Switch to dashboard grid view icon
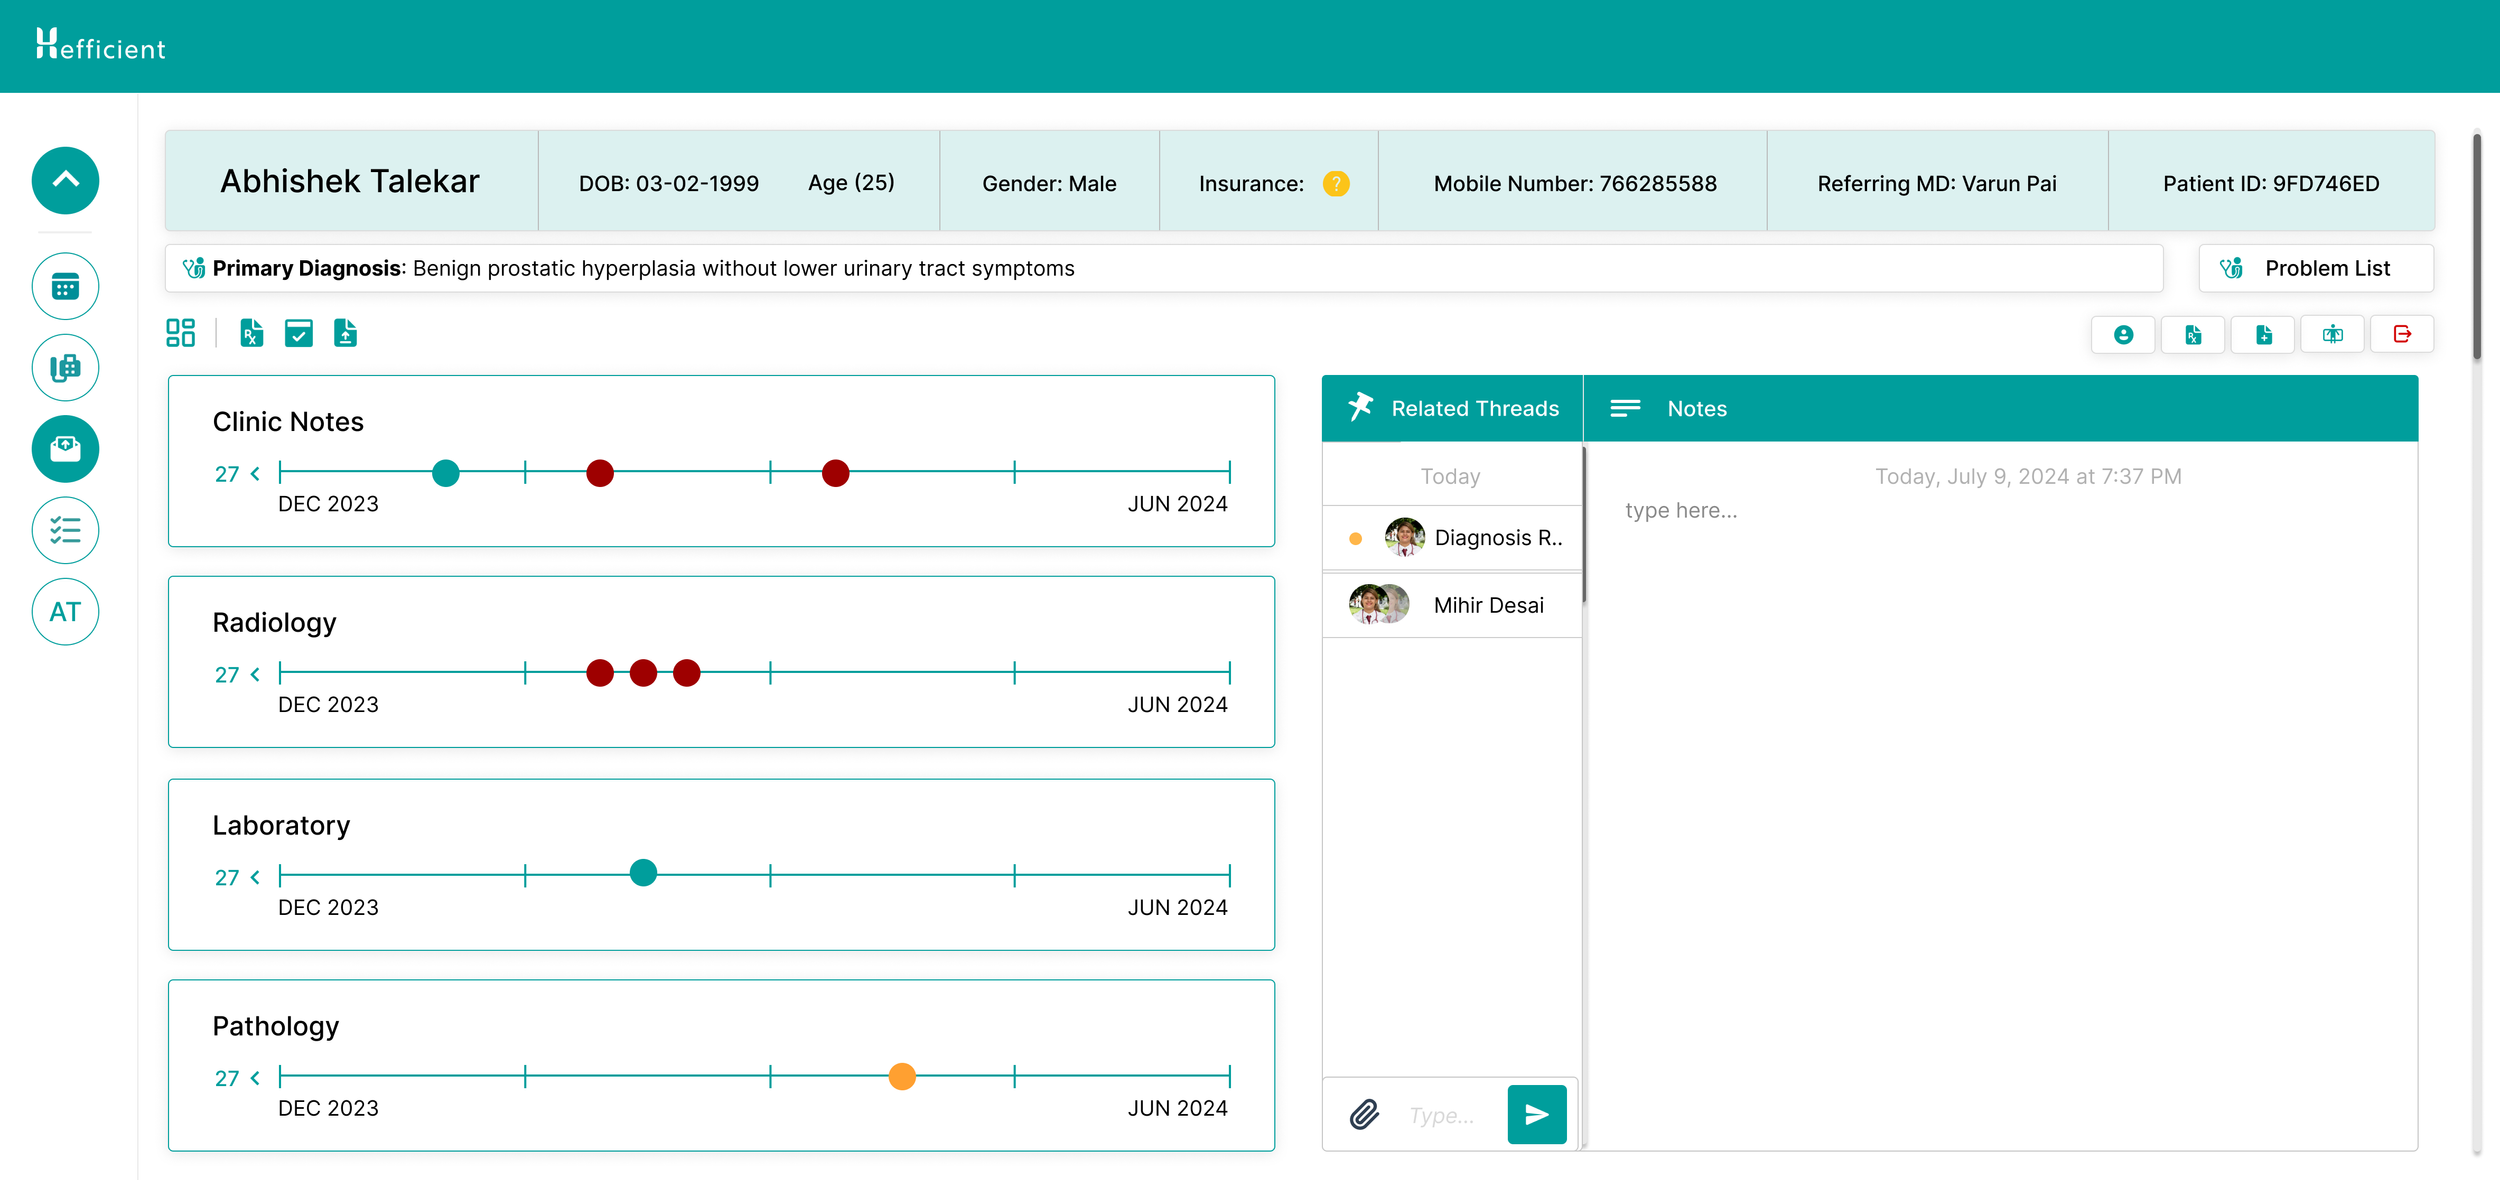 point(180,333)
